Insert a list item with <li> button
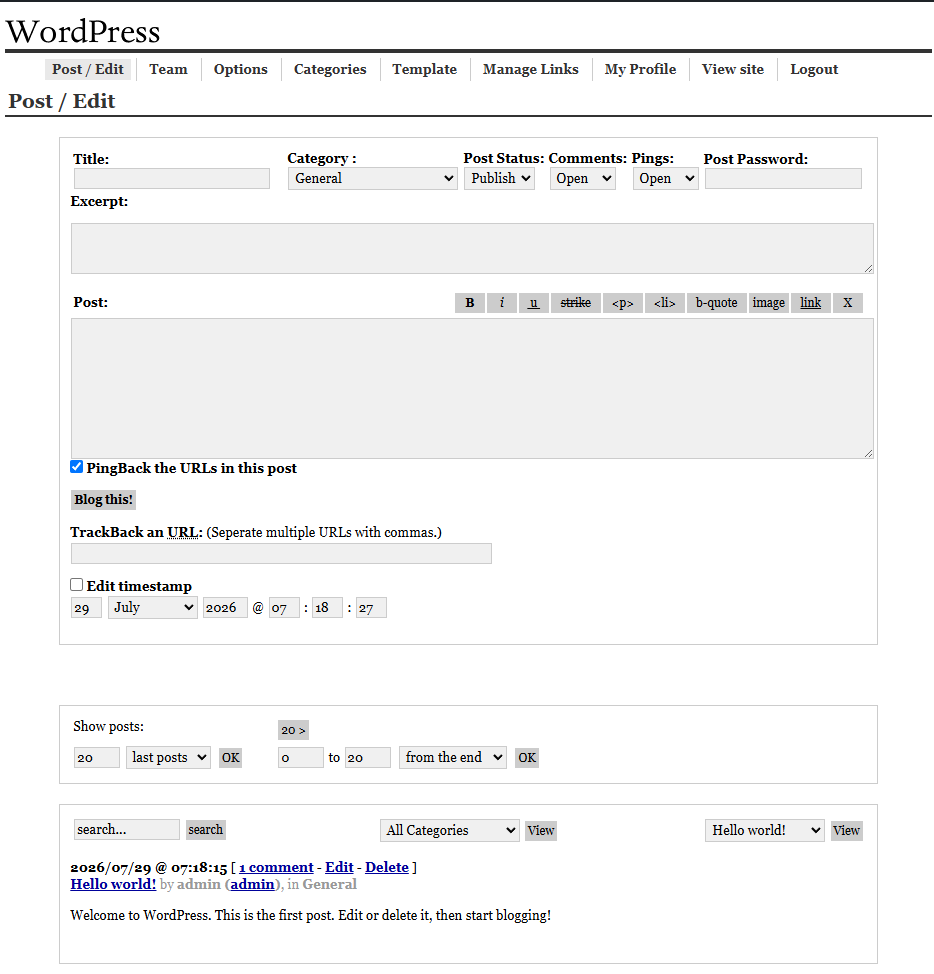The width and height of the screenshot is (934, 974). pos(664,303)
